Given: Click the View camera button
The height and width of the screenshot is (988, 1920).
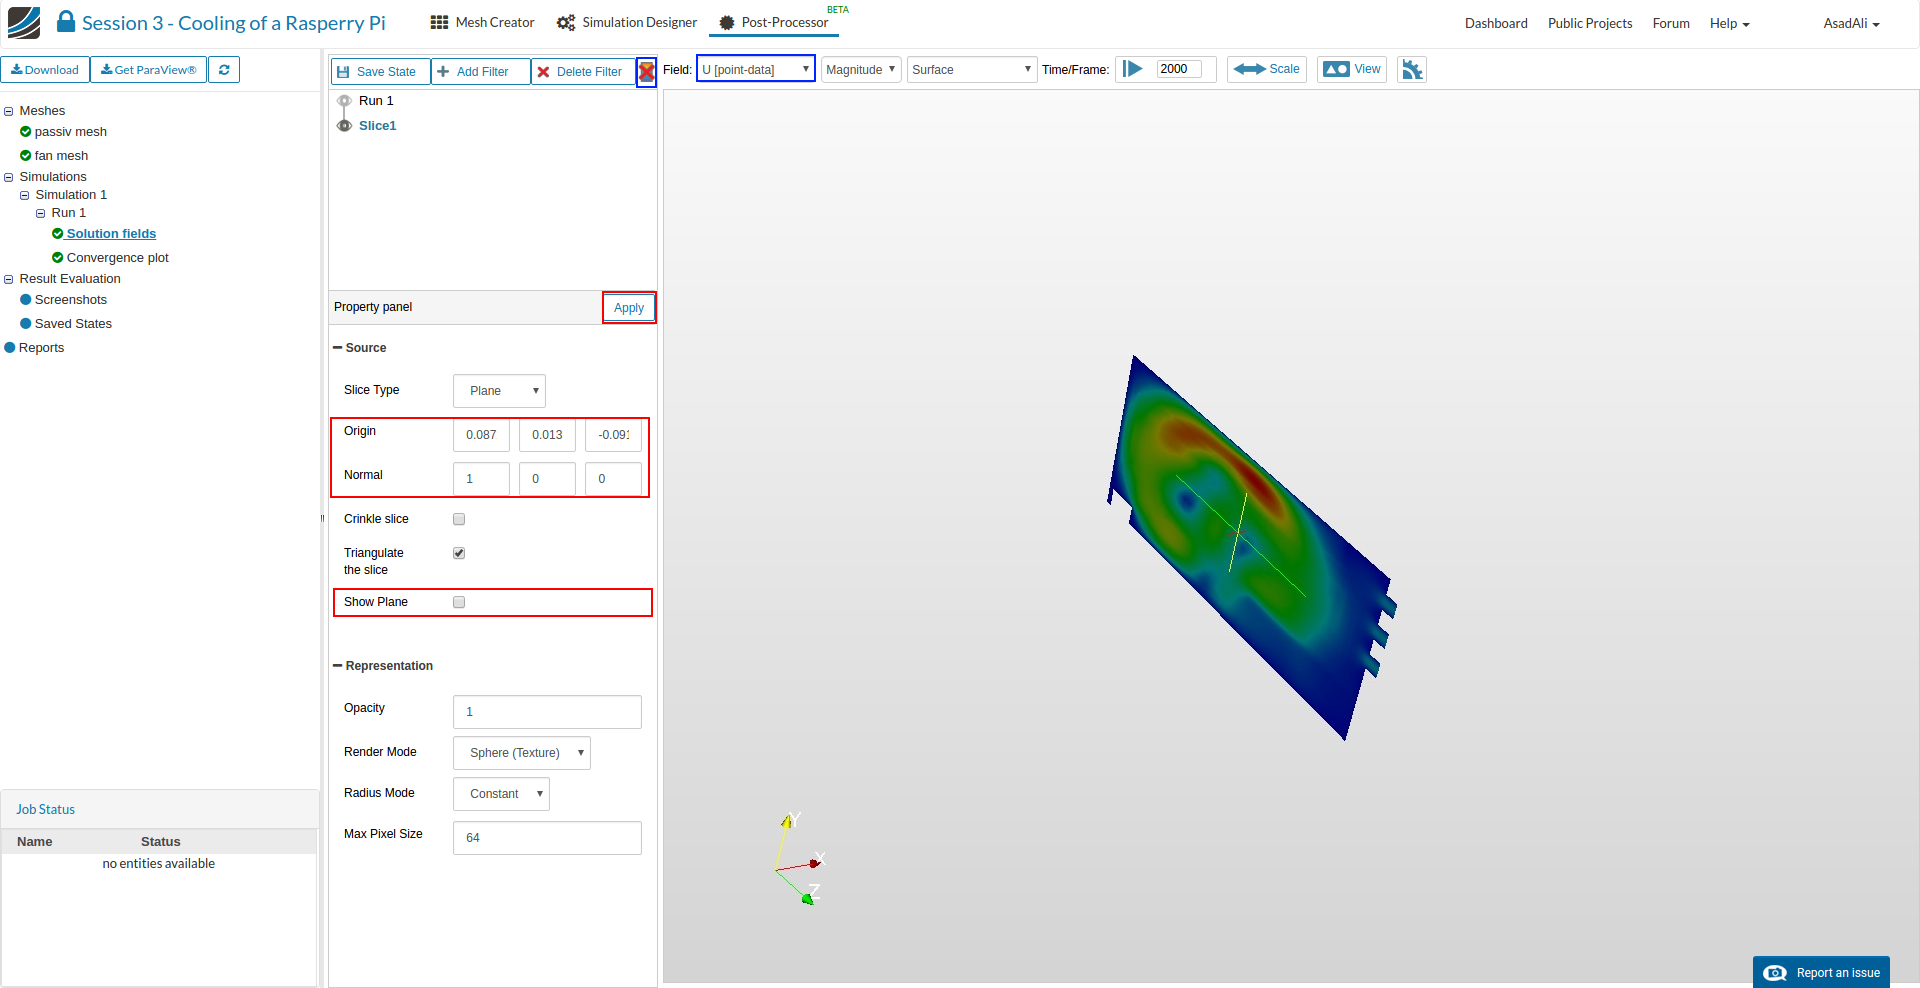Looking at the screenshot, I should pyautogui.click(x=1351, y=69).
